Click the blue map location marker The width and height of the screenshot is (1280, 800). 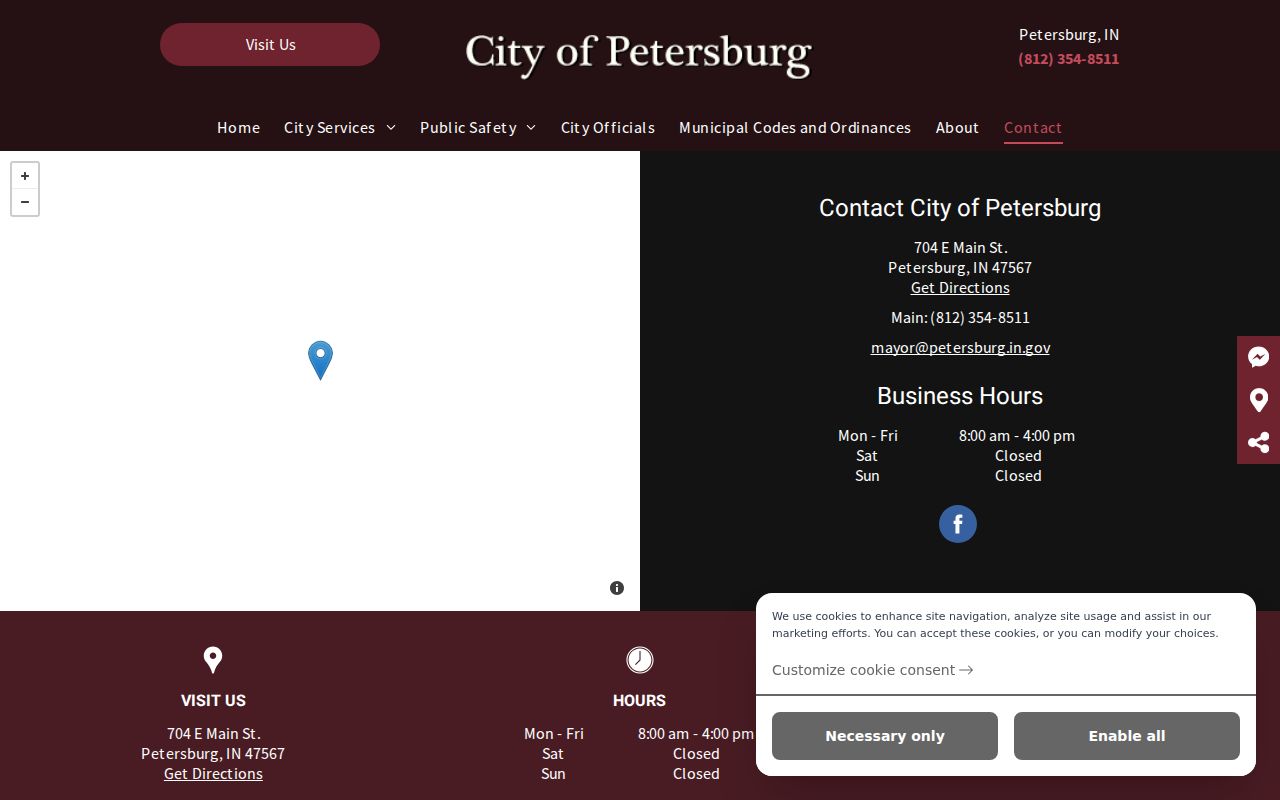[x=320, y=360]
